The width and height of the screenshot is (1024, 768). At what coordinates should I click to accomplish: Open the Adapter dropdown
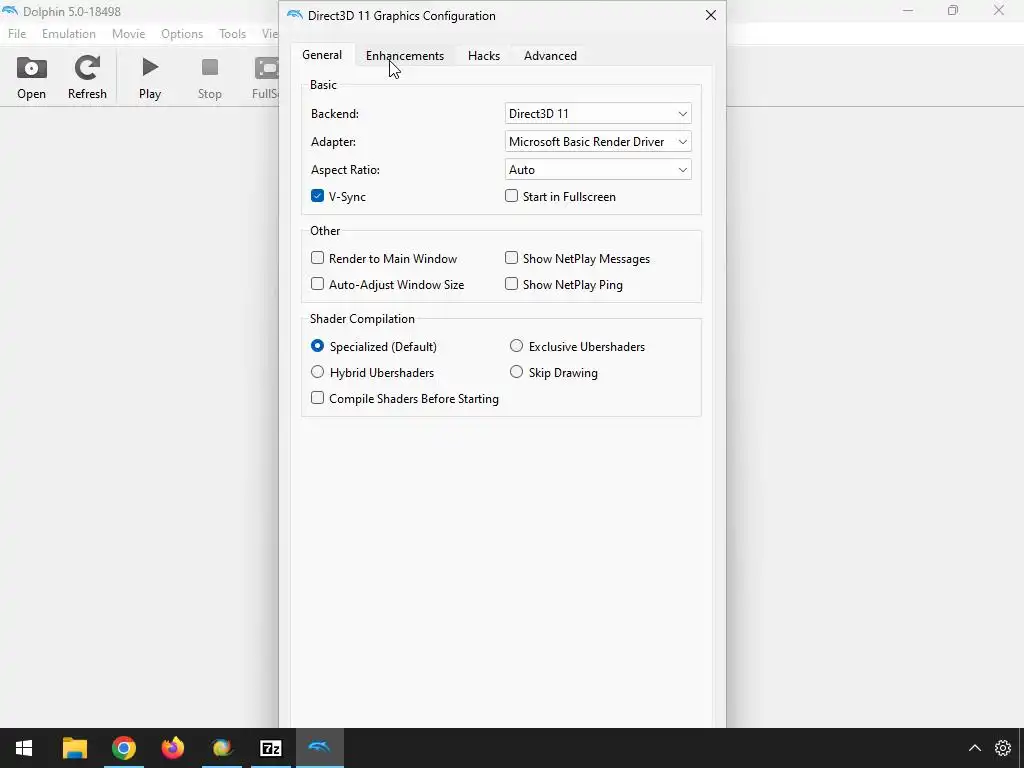point(598,142)
